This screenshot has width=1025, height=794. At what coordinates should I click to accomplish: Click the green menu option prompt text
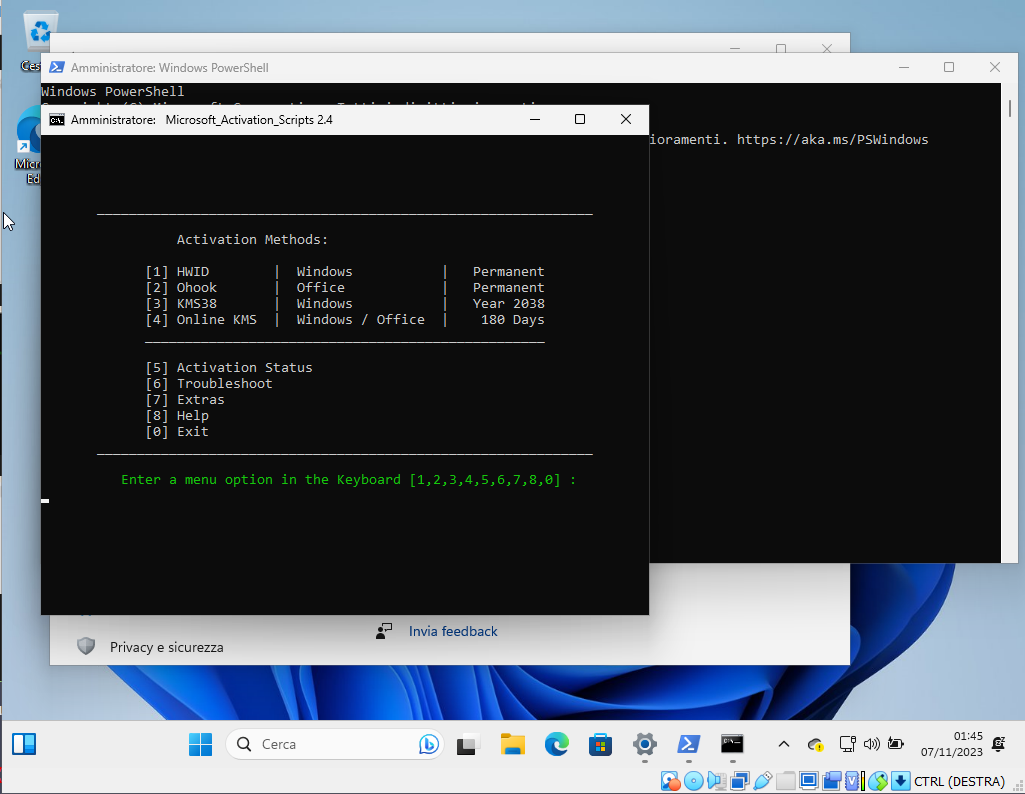[x=348, y=480]
